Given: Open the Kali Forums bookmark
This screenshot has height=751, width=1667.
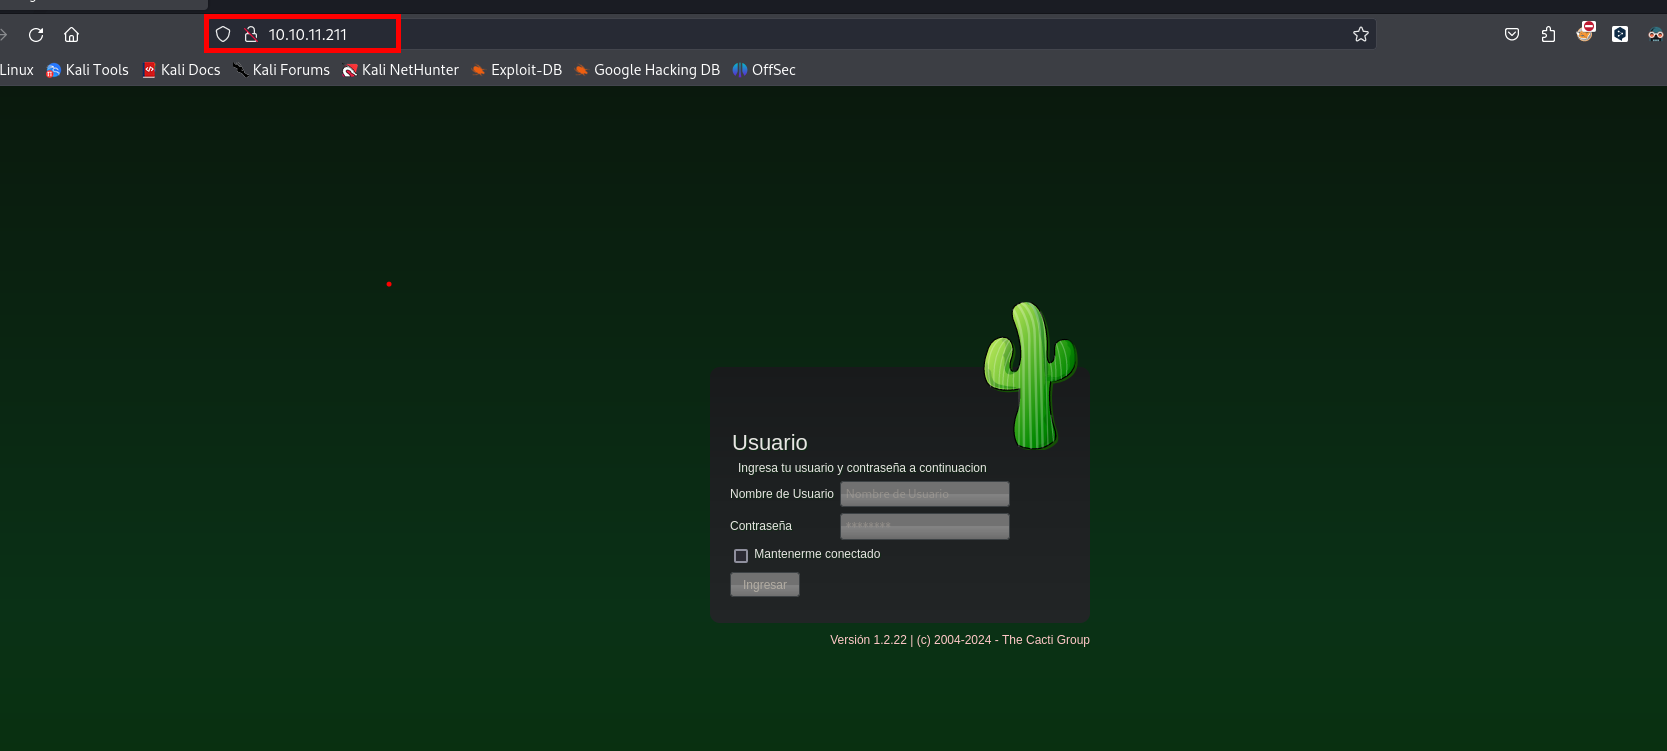Looking at the screenshot, I should 281,70.
